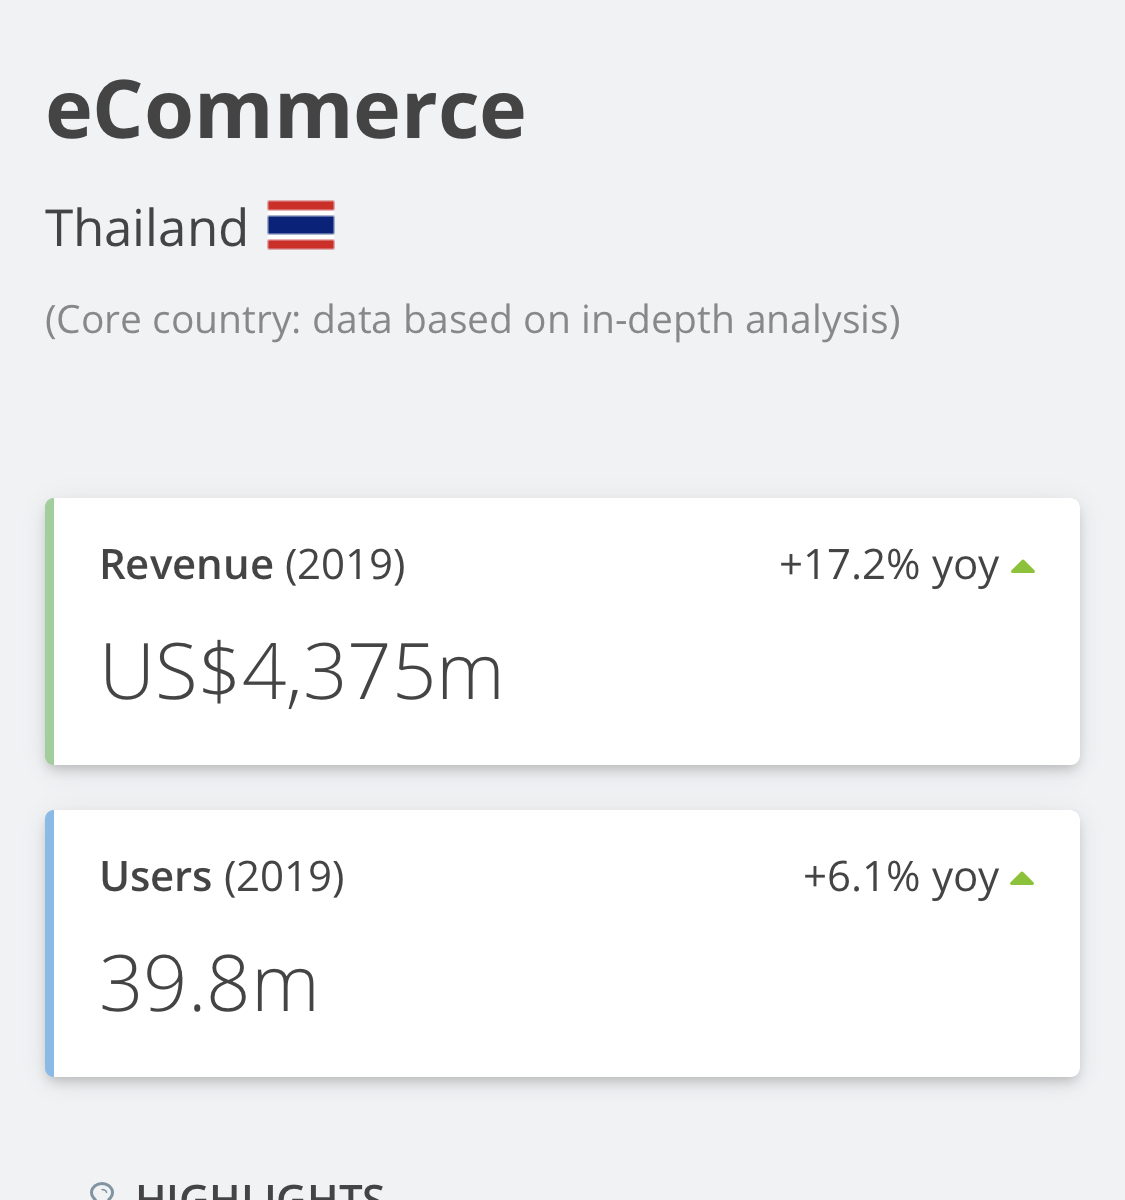This screenshot has height=1200, width=1125.
Task: Click the +6.1% yoy growth figure
Action: tap(900, 878)
